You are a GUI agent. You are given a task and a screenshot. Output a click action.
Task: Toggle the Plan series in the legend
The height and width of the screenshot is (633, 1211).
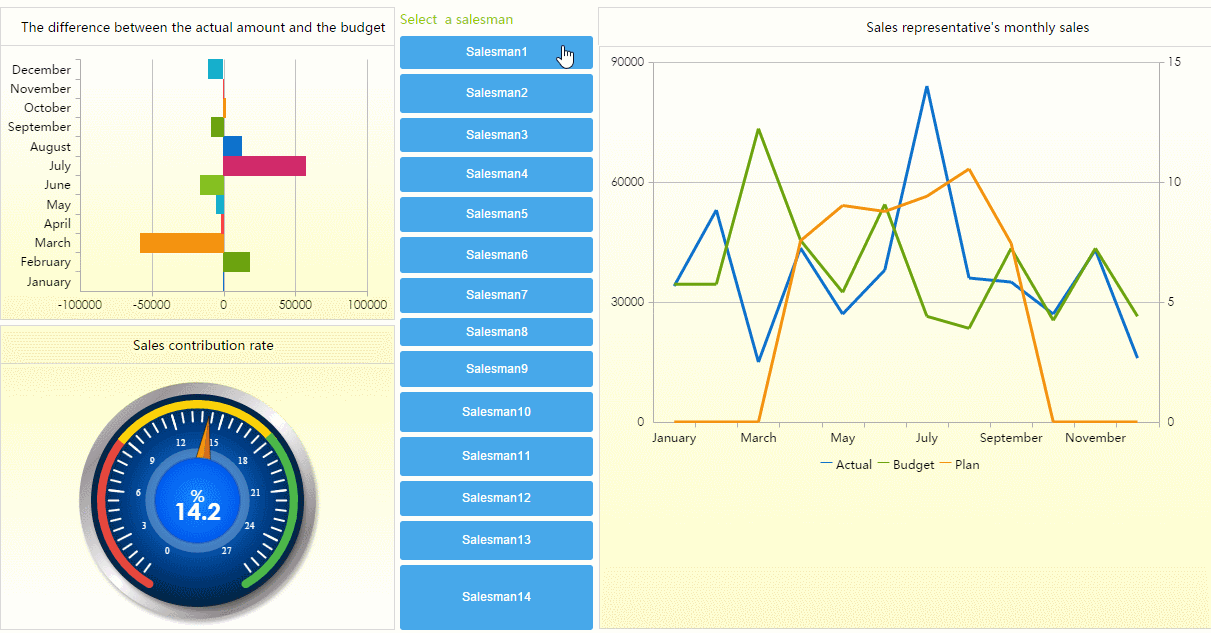click(960, 465)
